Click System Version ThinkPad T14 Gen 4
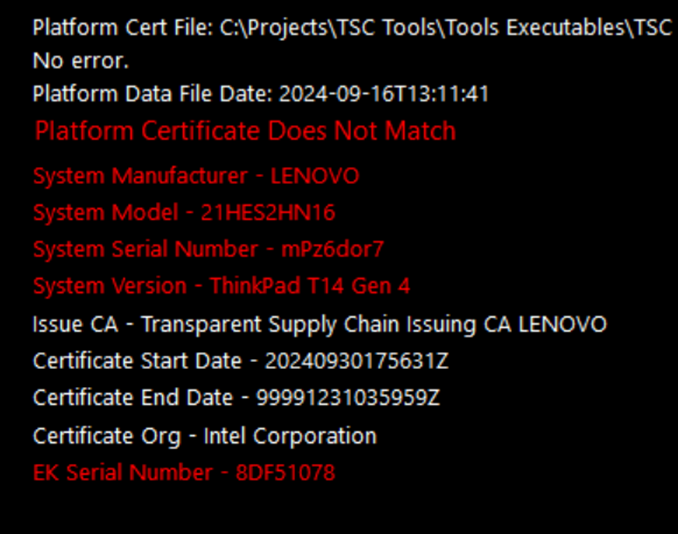The width and height of the screenshot is (678, 534). [221, 286]
